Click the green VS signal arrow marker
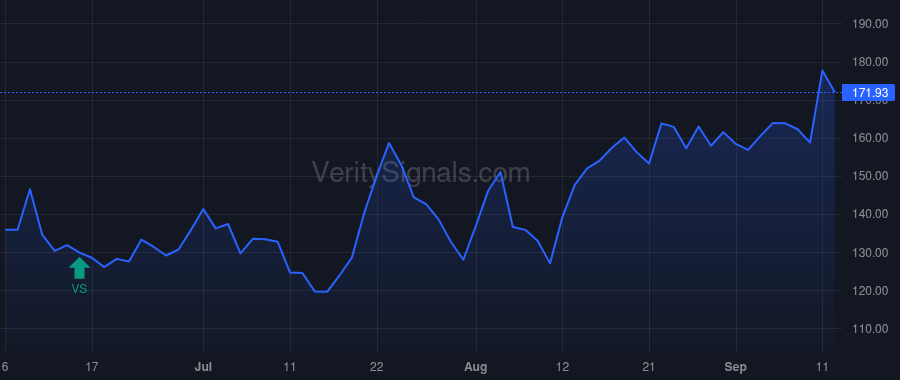The height and width of the screenshot is (380, 900). pyautogui.click(x=79, y=268)
